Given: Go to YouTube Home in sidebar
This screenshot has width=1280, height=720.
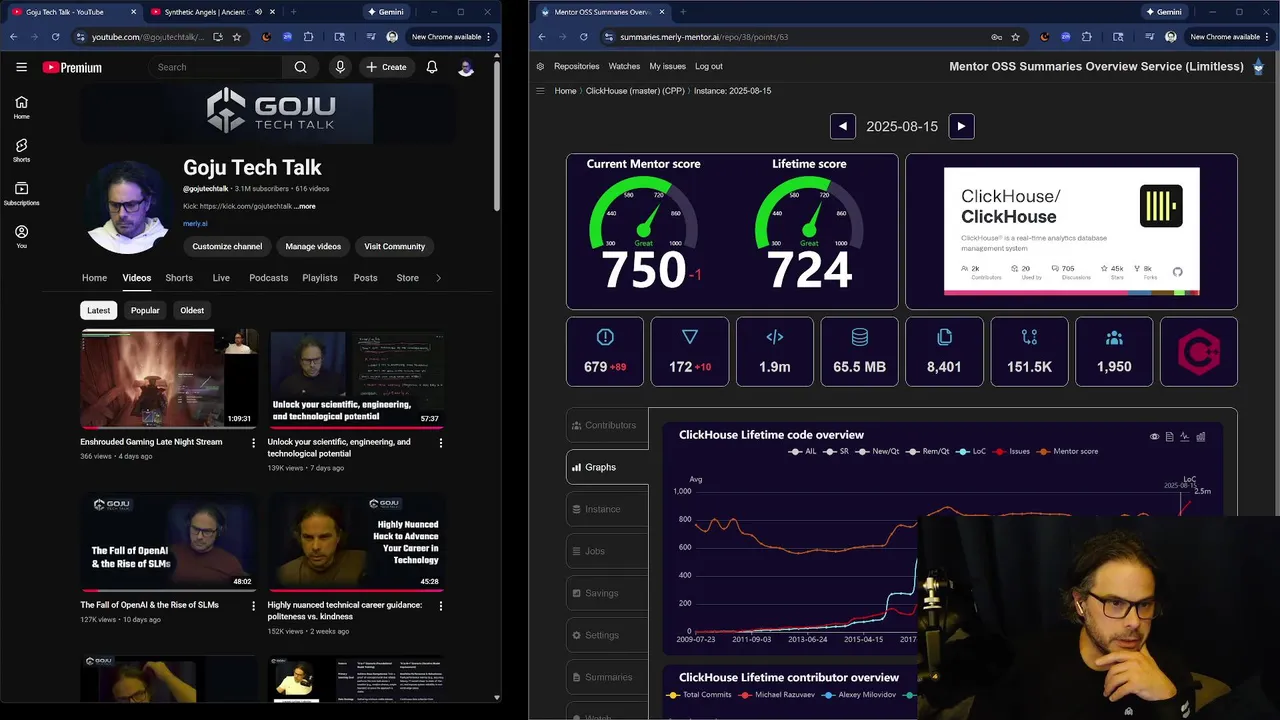Looking at the screenshot, I should tap(21, 107).
